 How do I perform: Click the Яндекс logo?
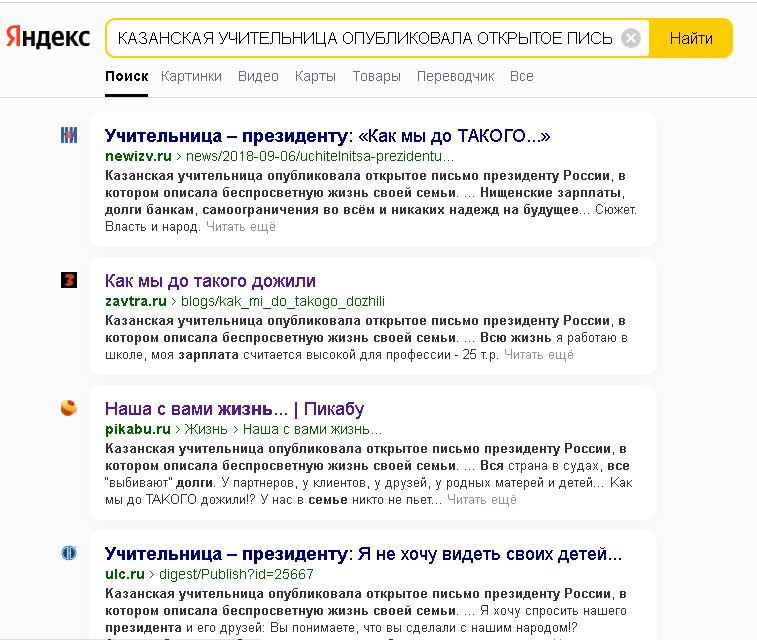pos(48,38)
